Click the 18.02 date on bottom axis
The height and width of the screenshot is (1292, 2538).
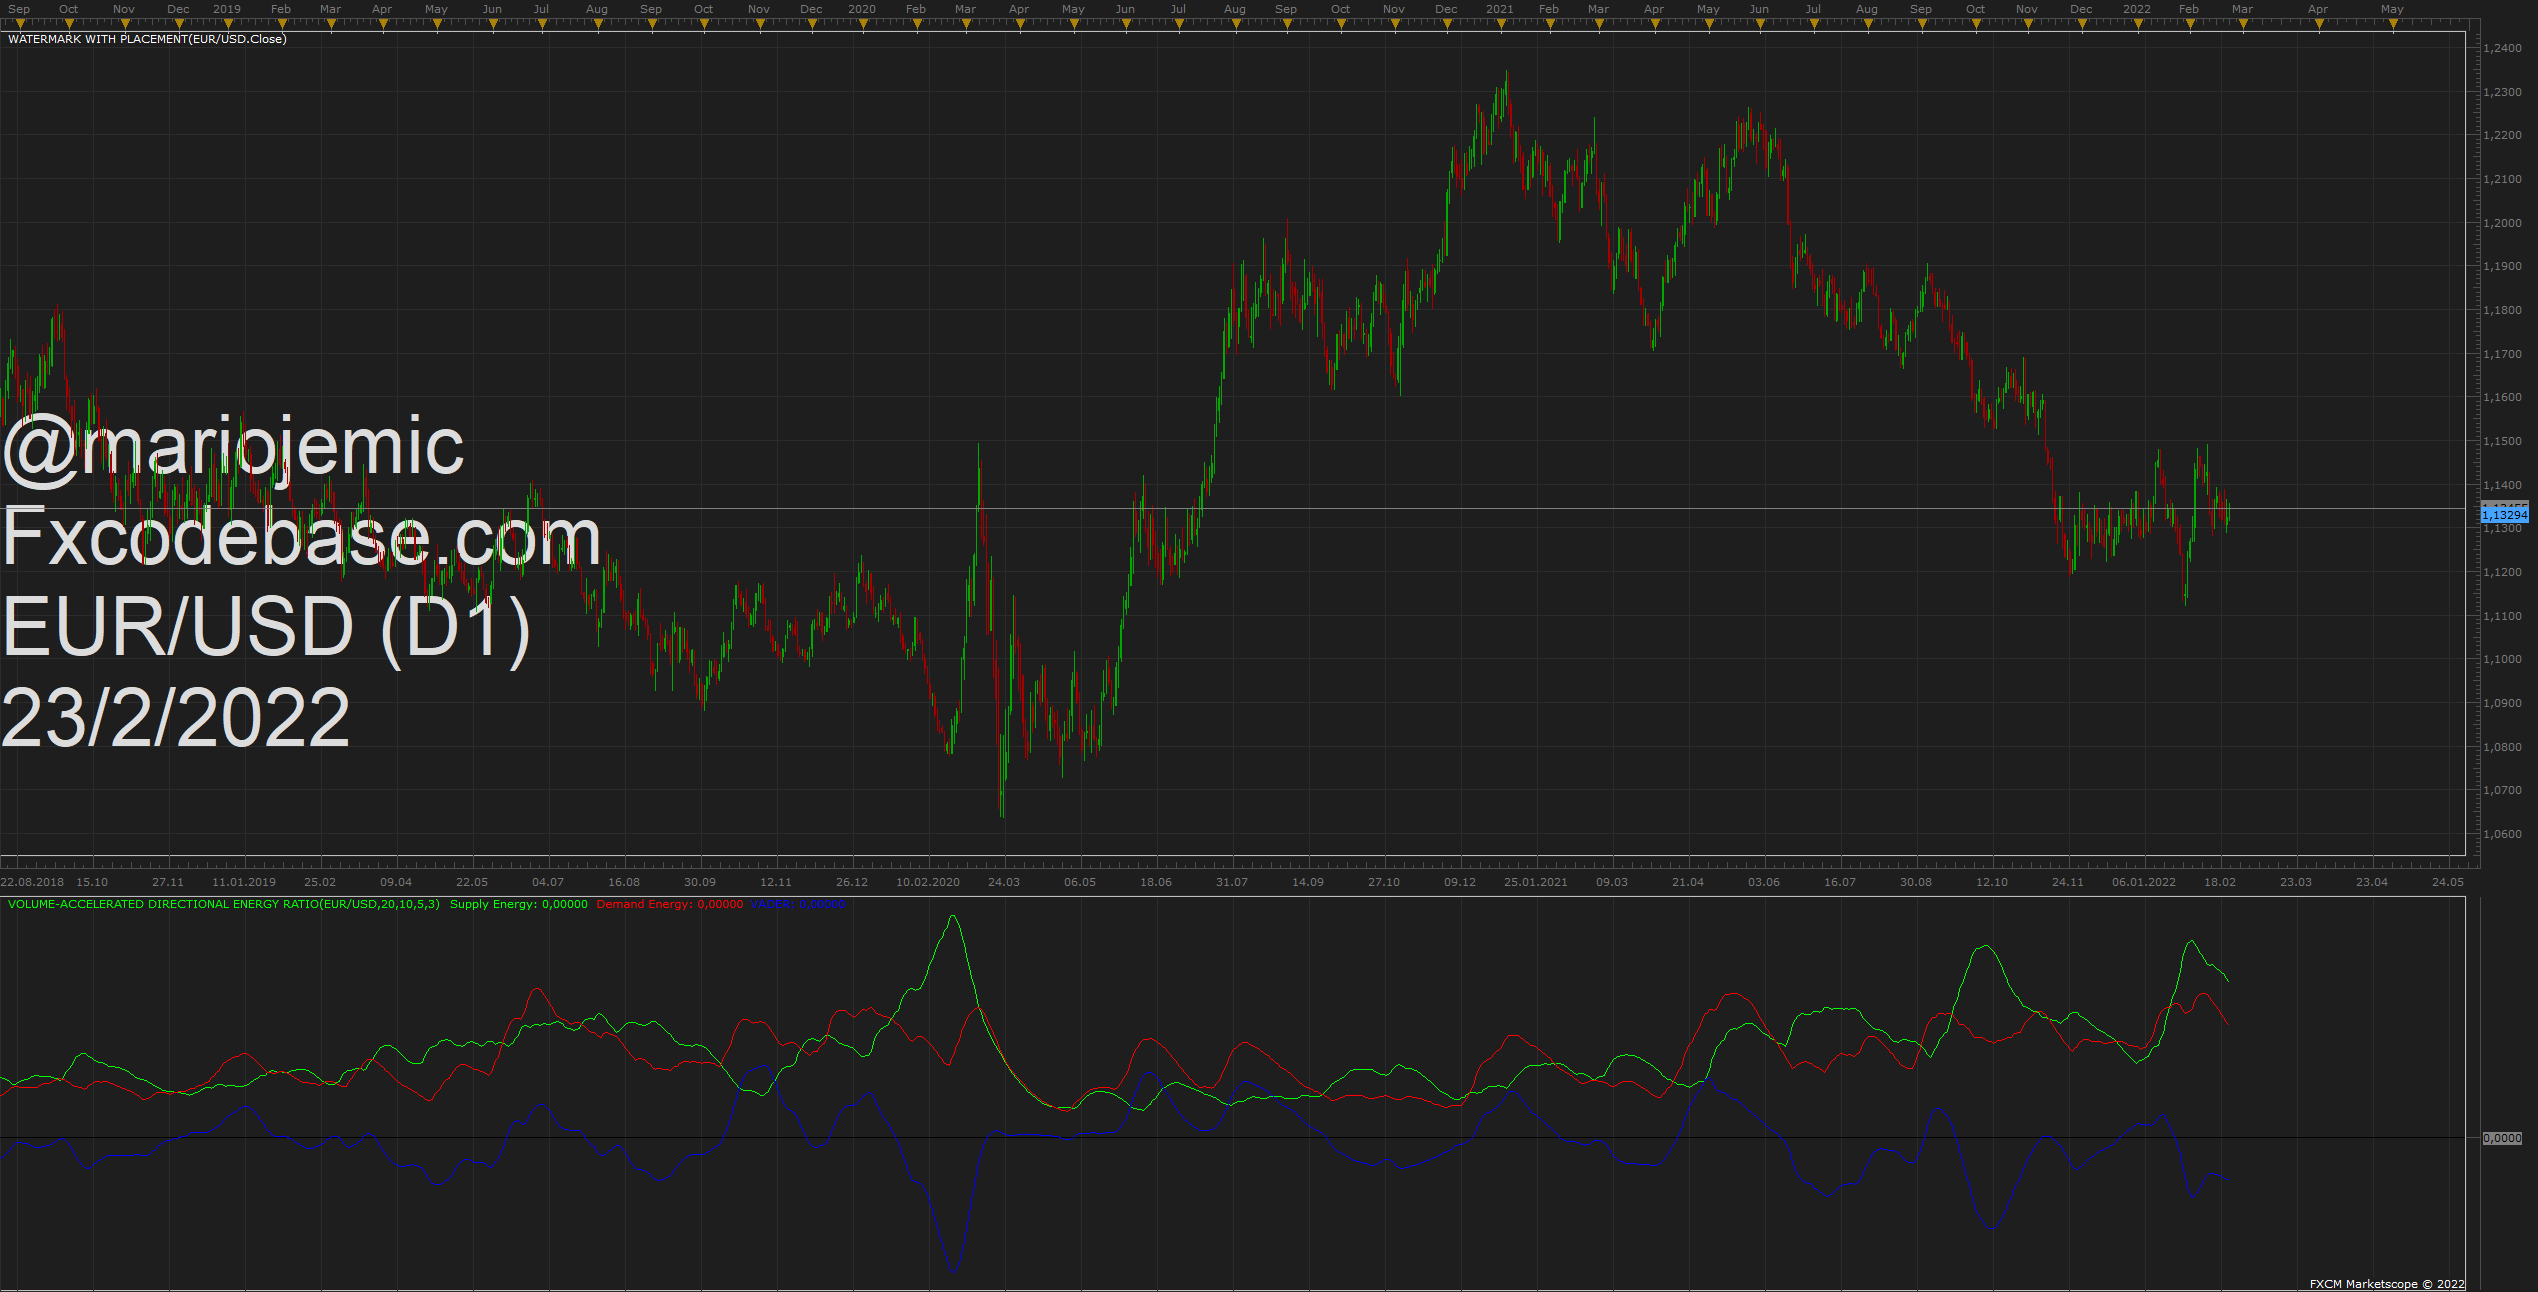tap(2220, 882)
